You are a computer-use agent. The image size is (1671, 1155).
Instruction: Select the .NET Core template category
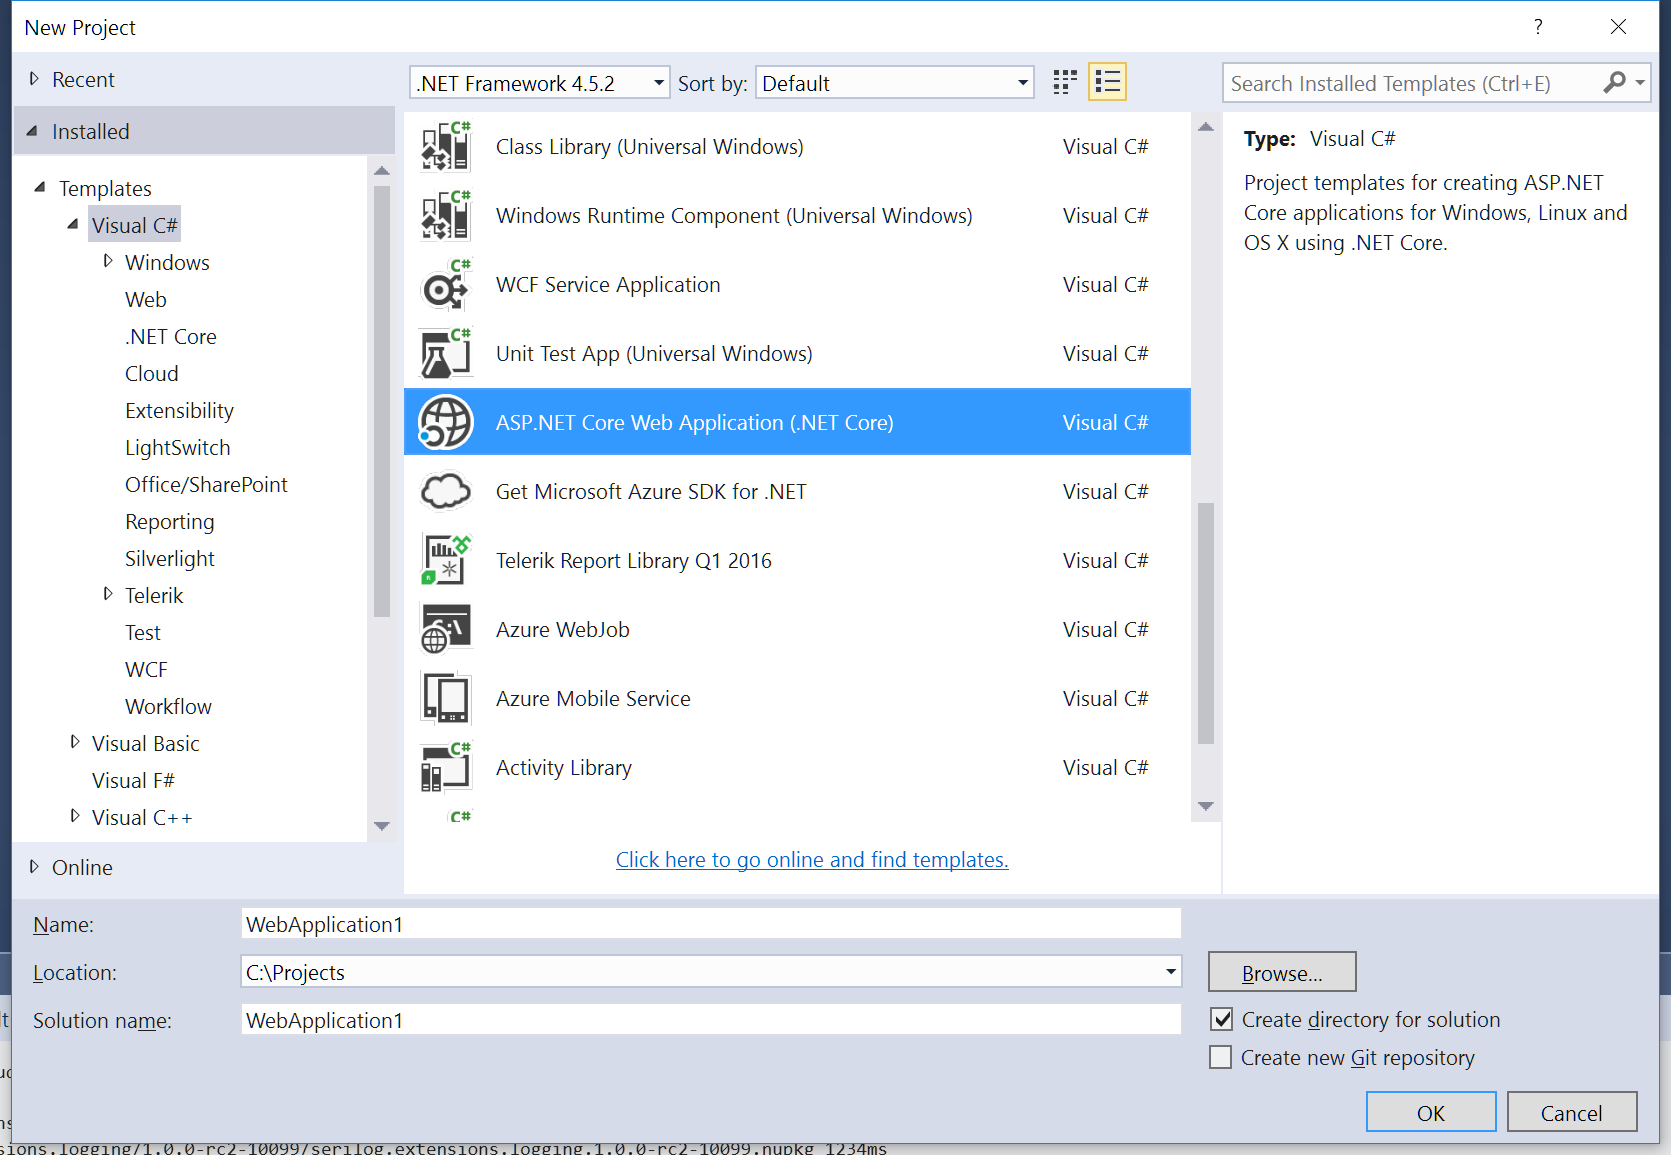click(x=171, y=337)
